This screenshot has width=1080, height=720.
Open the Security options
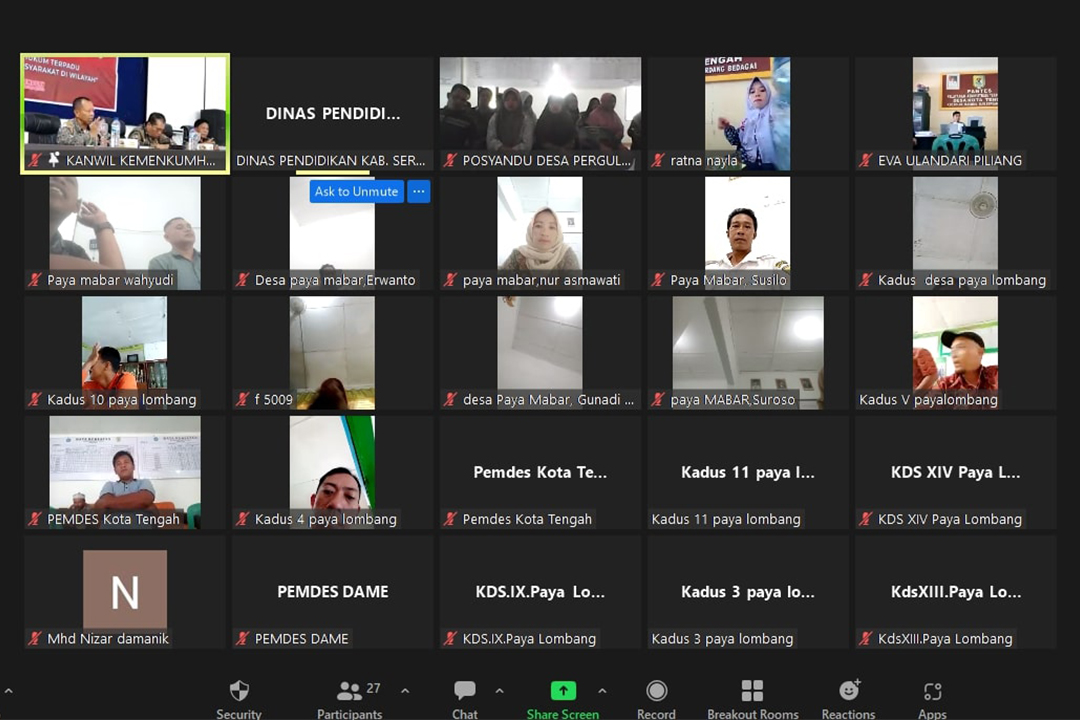(239, 698)
